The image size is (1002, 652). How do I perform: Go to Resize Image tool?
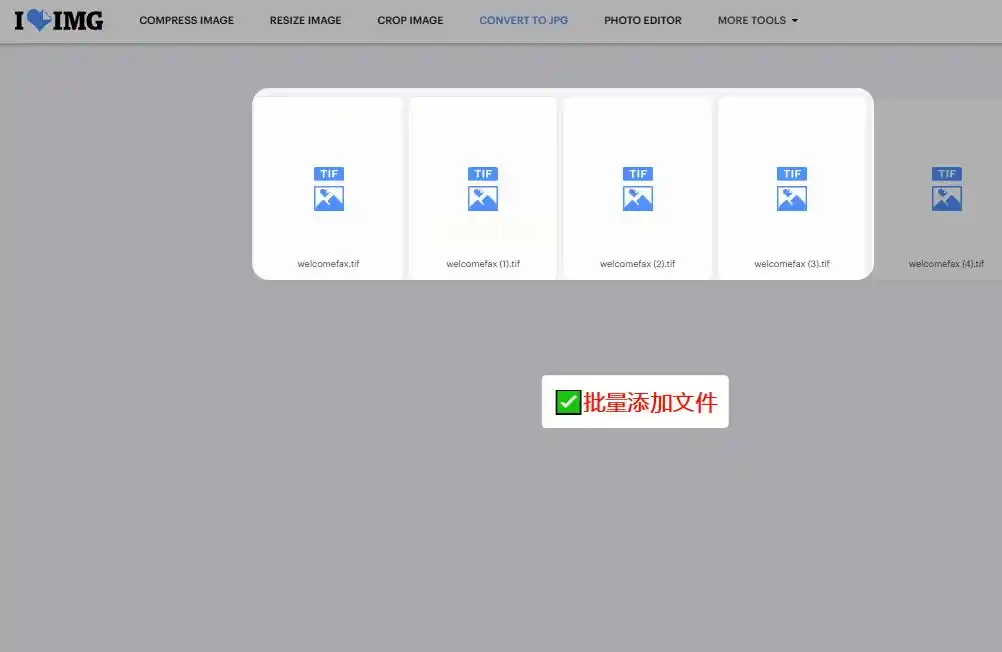coord(305,20)
